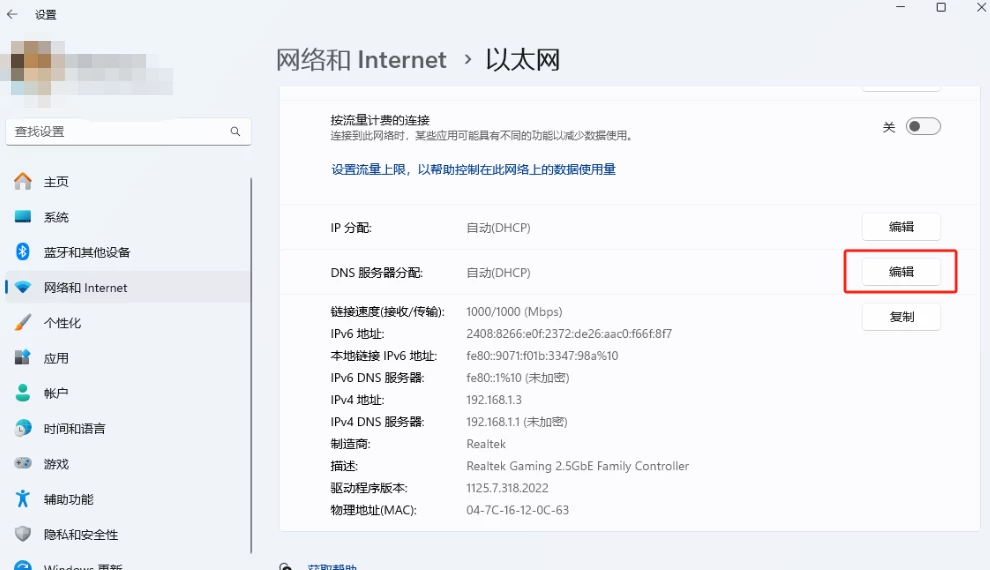
Task: Click the 以太网 page title
Action: coord(523,60)
